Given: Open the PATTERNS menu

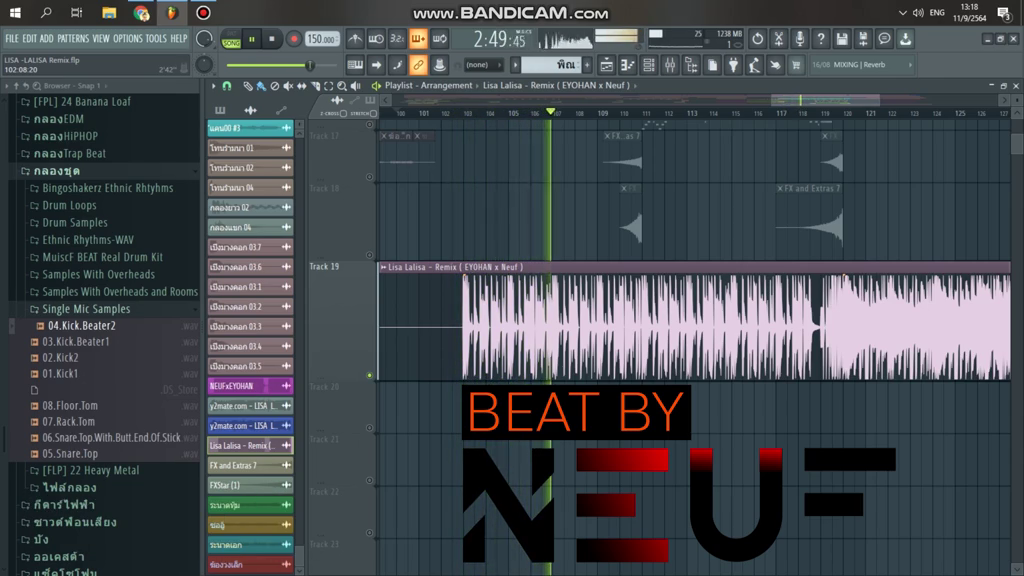Looking at the screenshot, I should pyautogui.click(x=73, y=39).
